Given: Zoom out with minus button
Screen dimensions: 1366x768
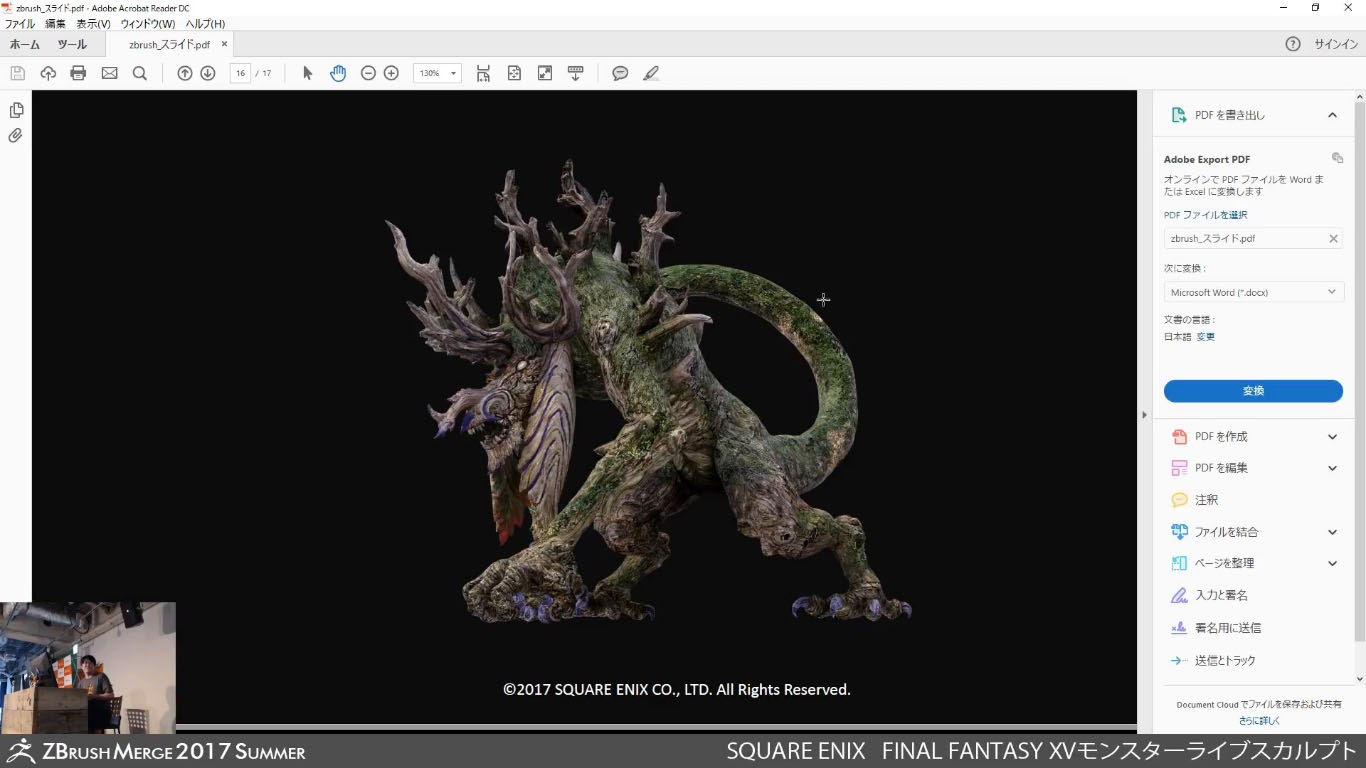Looking at the screenshot, I should (368, 73).
